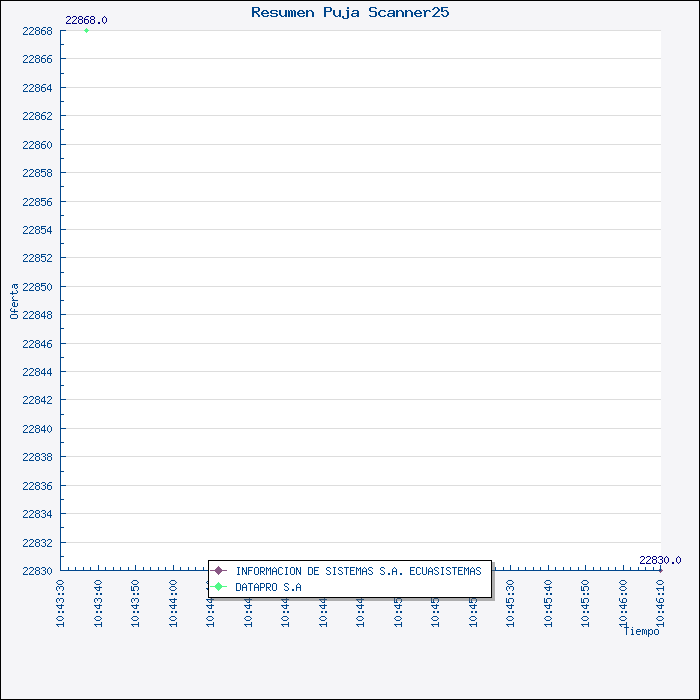Click the 22830 y-axis tick label

[x=37, y=571]
